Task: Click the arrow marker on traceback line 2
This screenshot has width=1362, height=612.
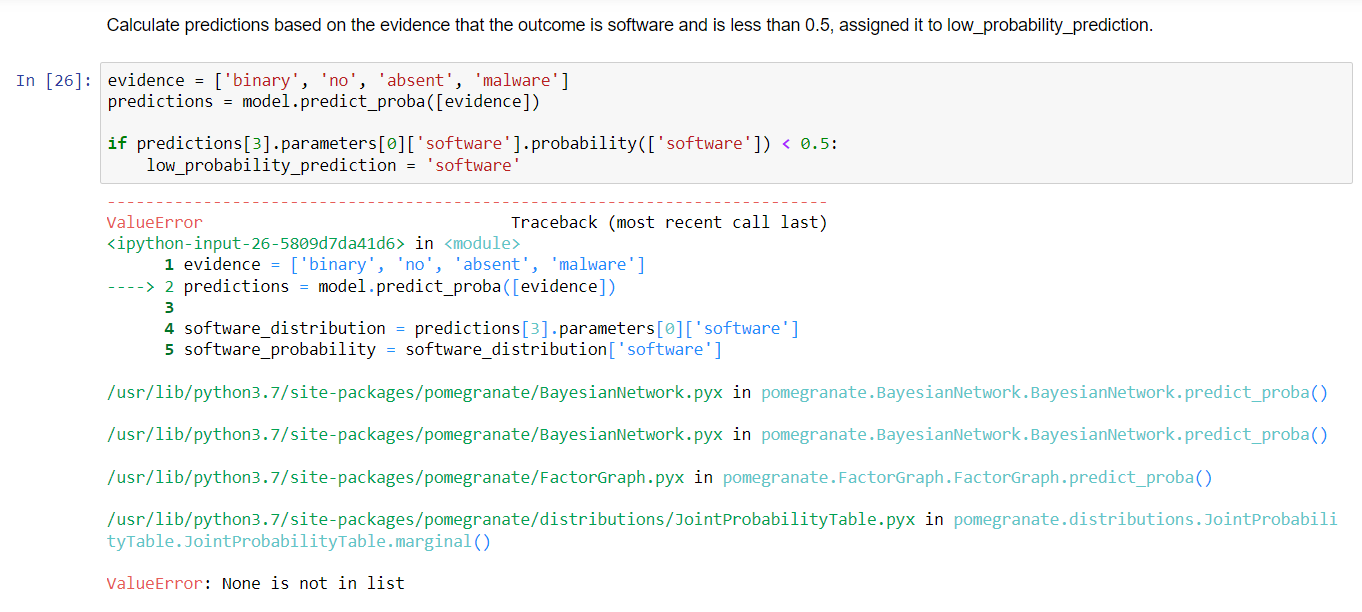Action: [127, 285]
